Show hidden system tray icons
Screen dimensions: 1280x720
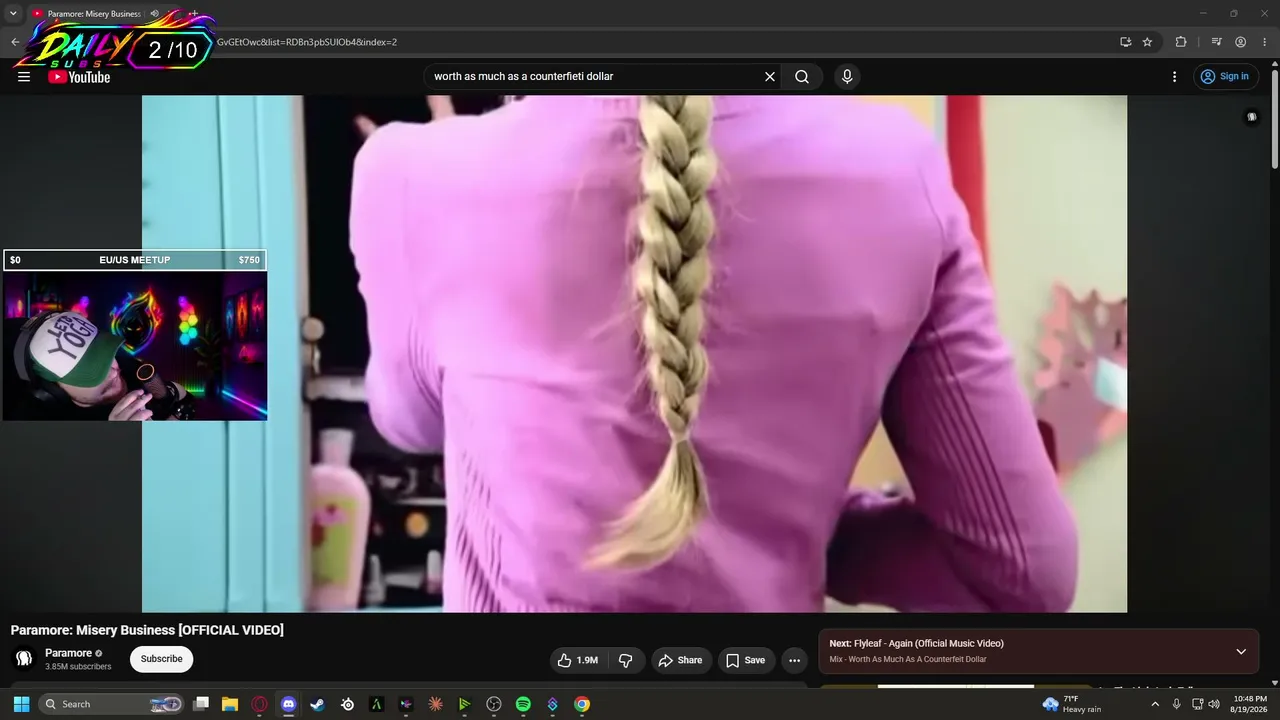click(1155, 704)
